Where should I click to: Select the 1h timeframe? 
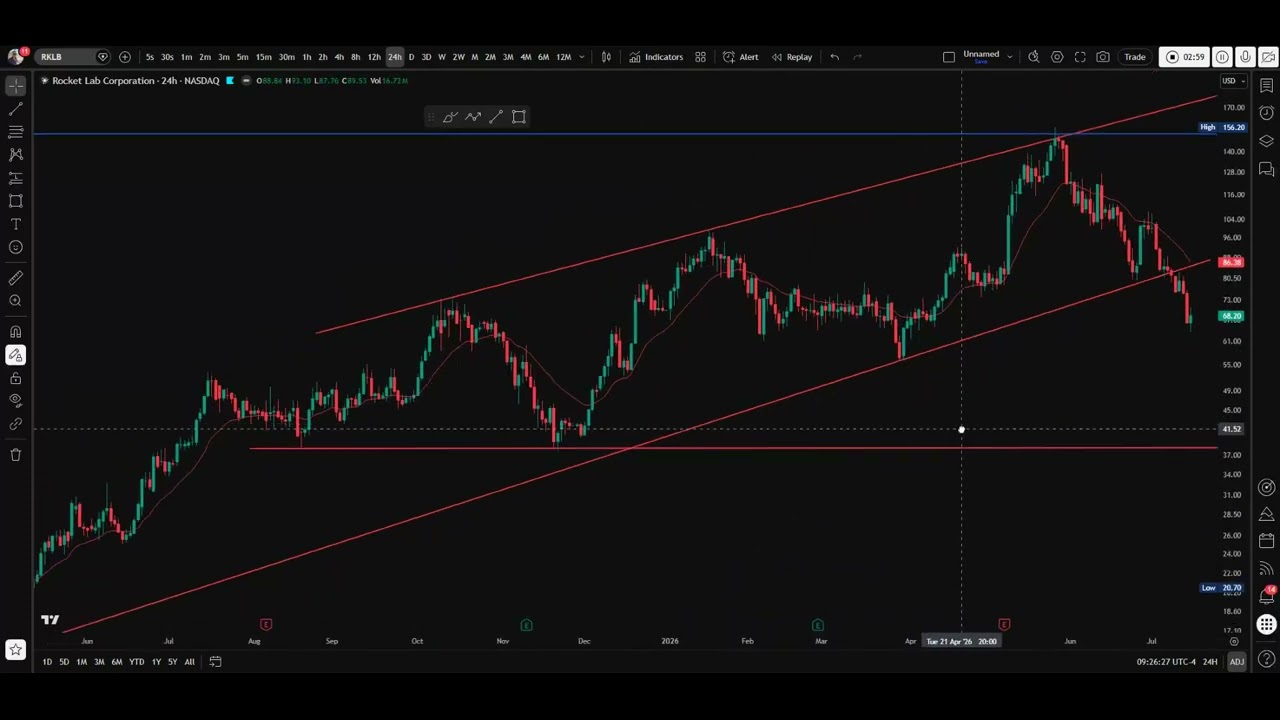point(306,57)
